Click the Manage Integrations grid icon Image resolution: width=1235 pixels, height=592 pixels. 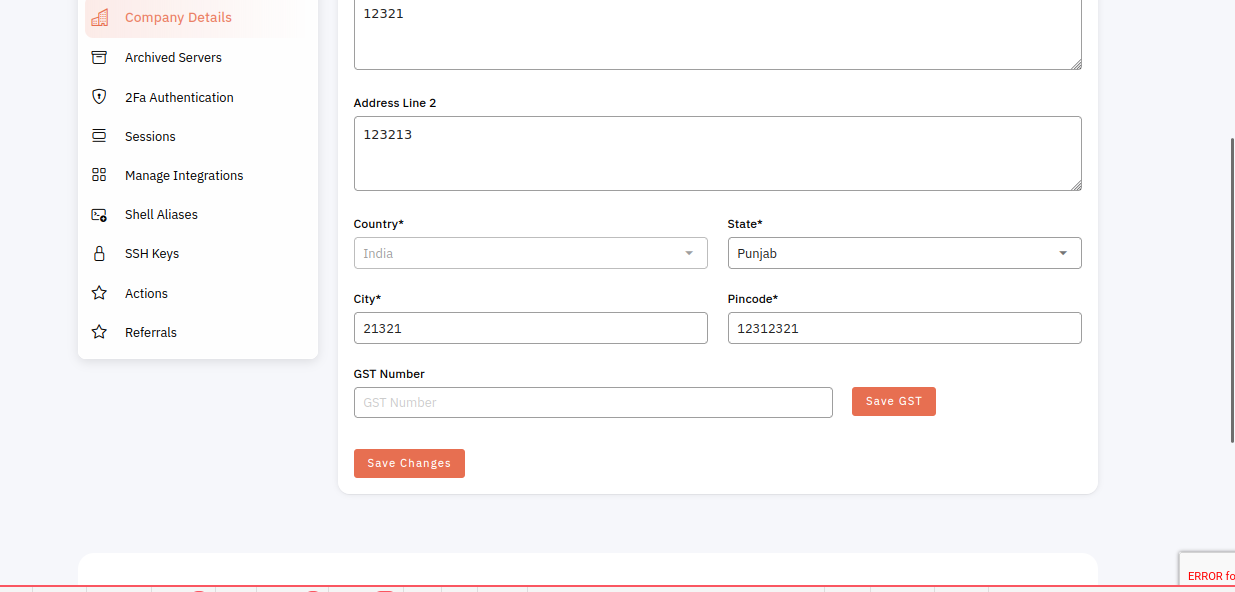click(99, 175)
